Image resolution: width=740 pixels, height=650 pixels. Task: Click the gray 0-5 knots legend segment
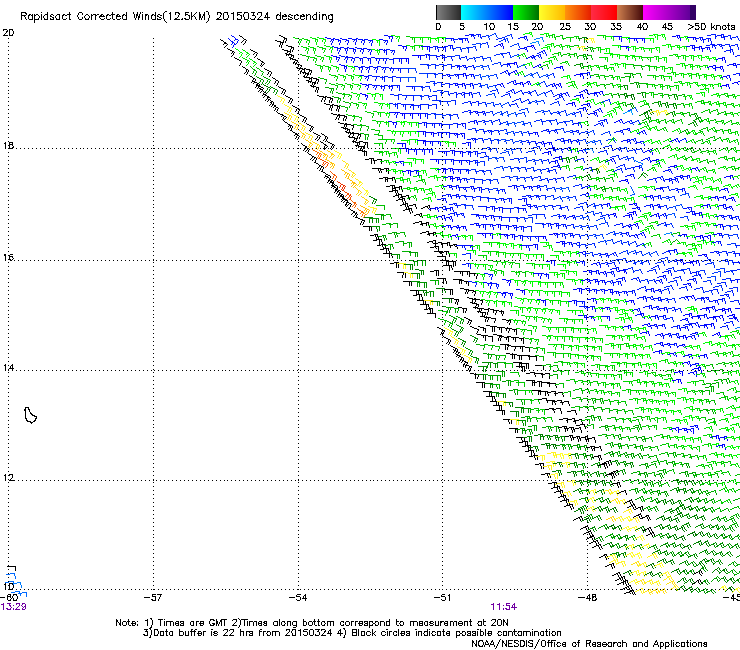coord(448,12)
